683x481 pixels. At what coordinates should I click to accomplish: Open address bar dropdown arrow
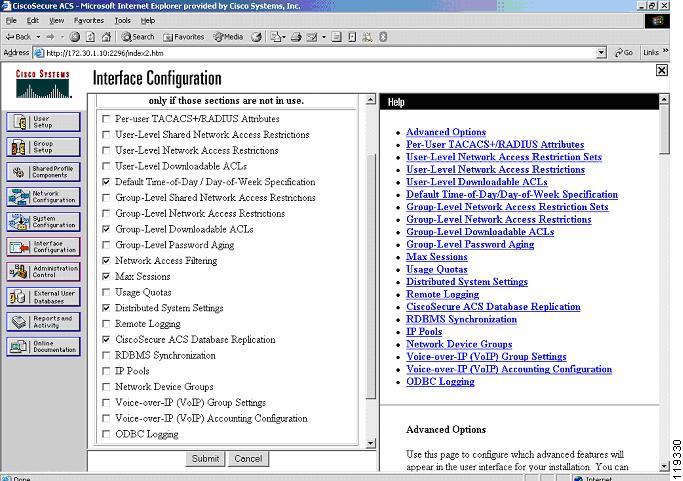pyautogui.click(x=601, y=53)
